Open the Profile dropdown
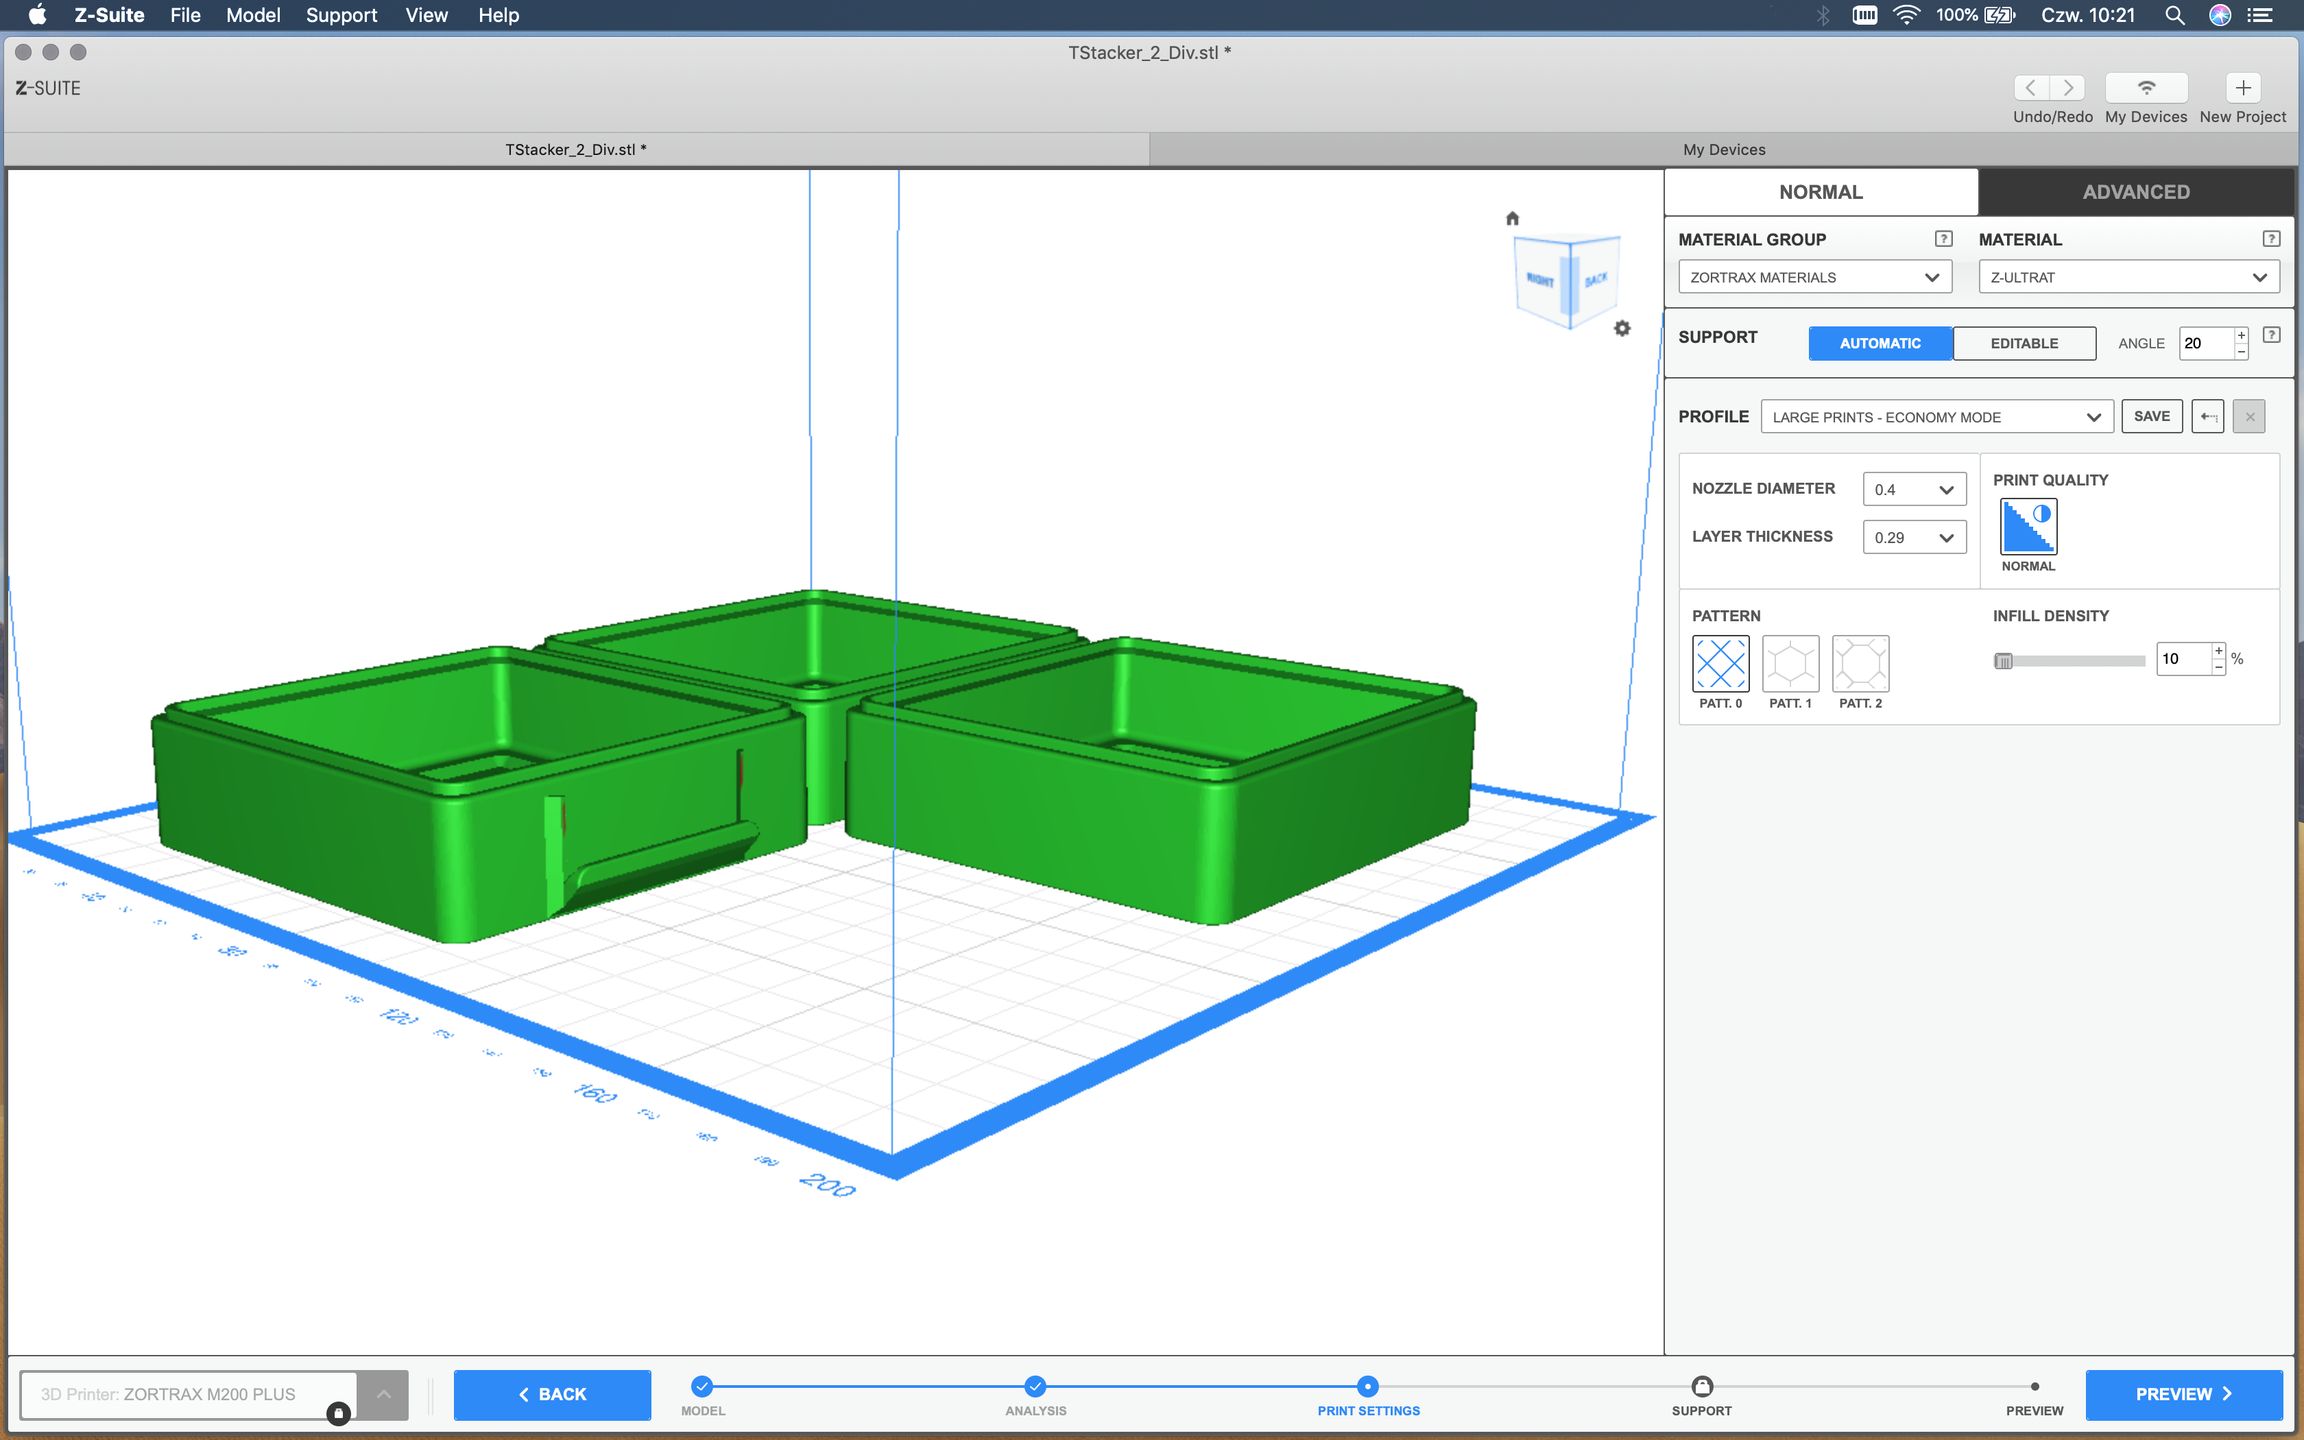The image size is (2304, 1440). point(1937,417)
